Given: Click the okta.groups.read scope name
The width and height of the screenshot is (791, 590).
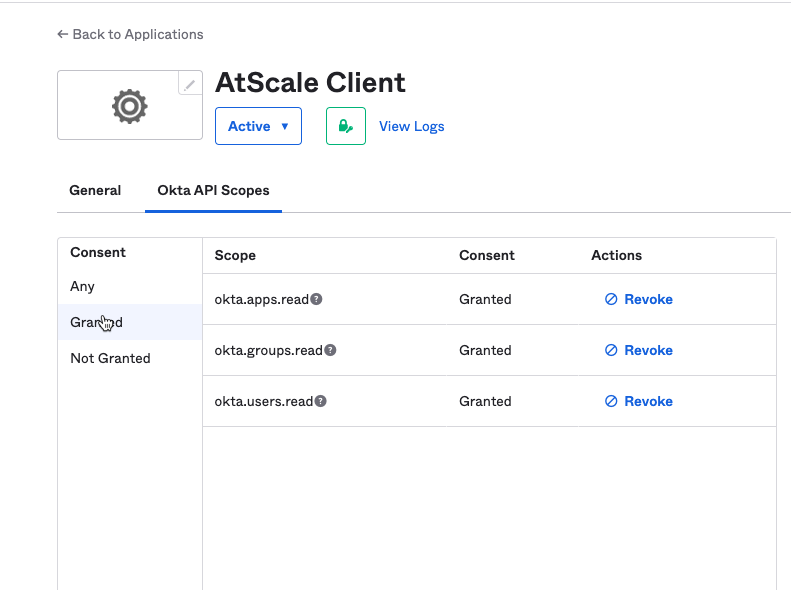Looking at the screenshot, I should click(268, 350).
